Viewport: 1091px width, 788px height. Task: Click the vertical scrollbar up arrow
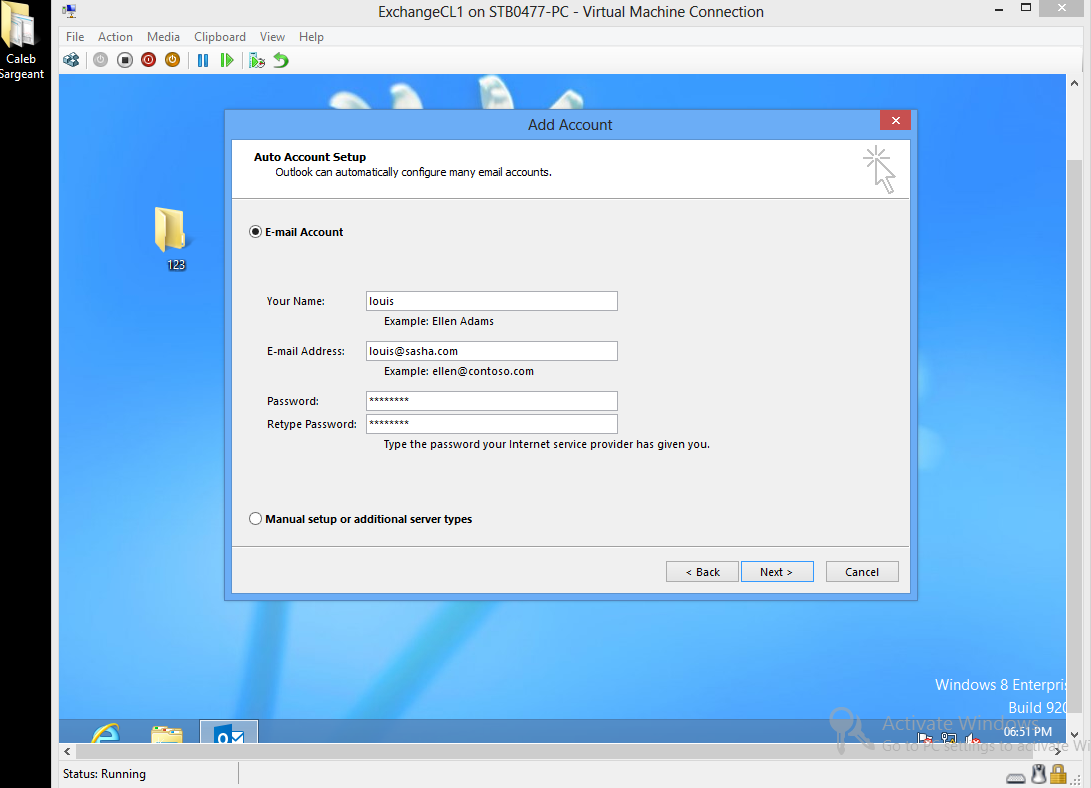click(x=1074, y=83)
